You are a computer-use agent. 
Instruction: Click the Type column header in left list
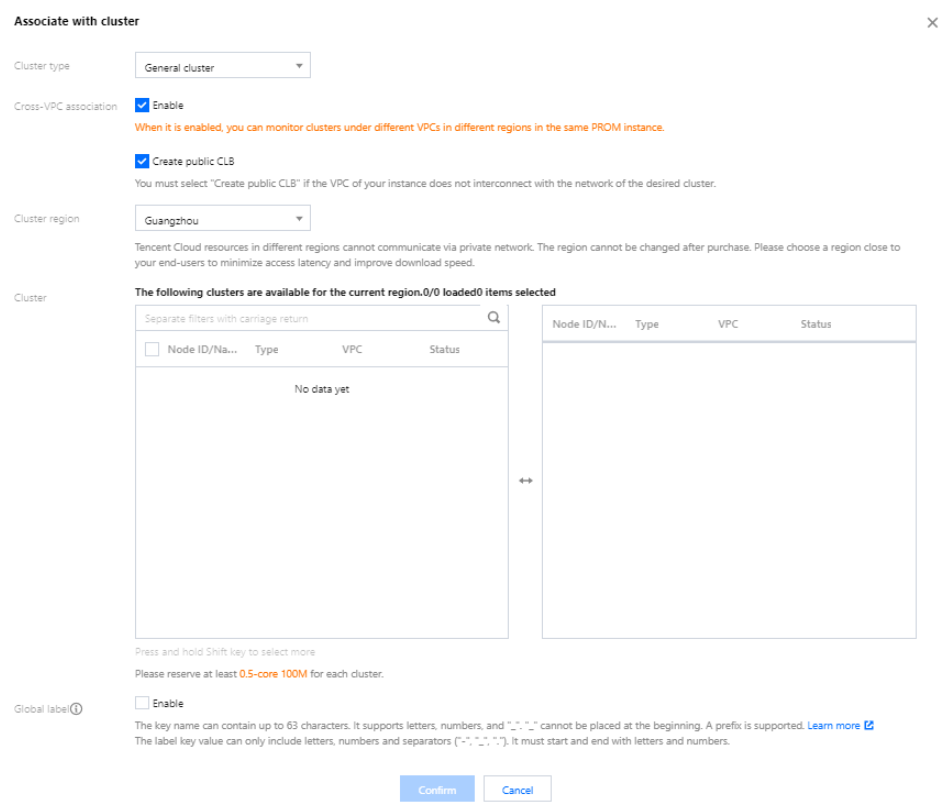click(x=267, y=350)
